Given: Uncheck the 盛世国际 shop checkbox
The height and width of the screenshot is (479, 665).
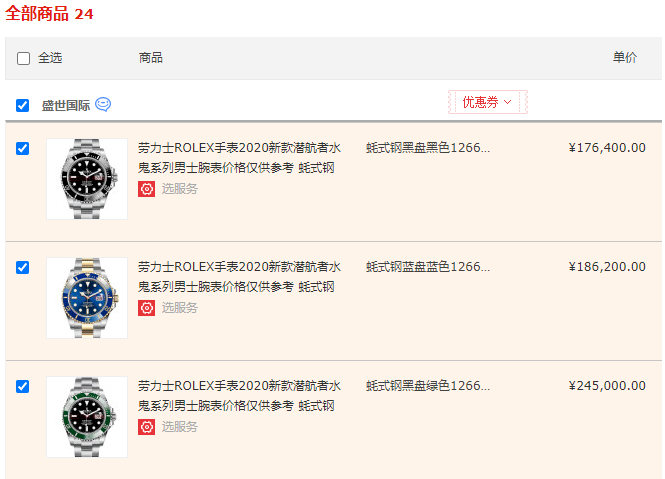Looking at the screenshot, I should point(22,105).
